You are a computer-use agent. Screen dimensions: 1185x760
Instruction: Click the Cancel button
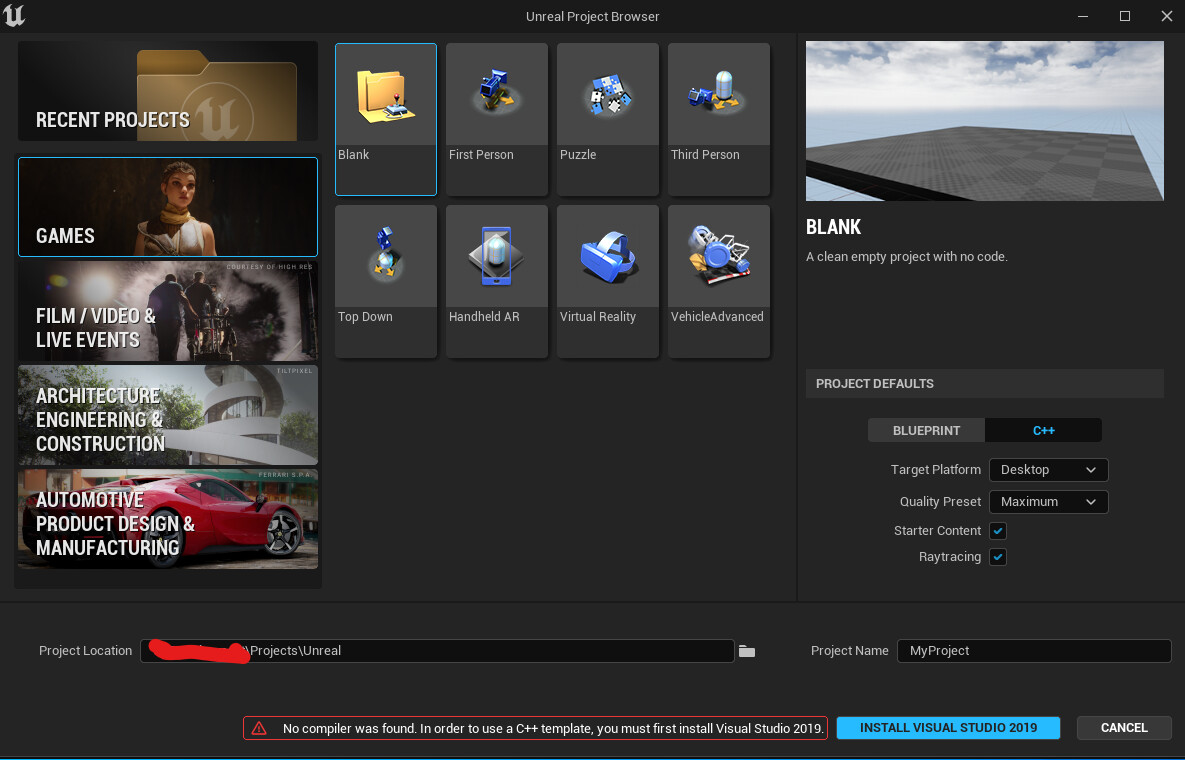pos(1124,728)
